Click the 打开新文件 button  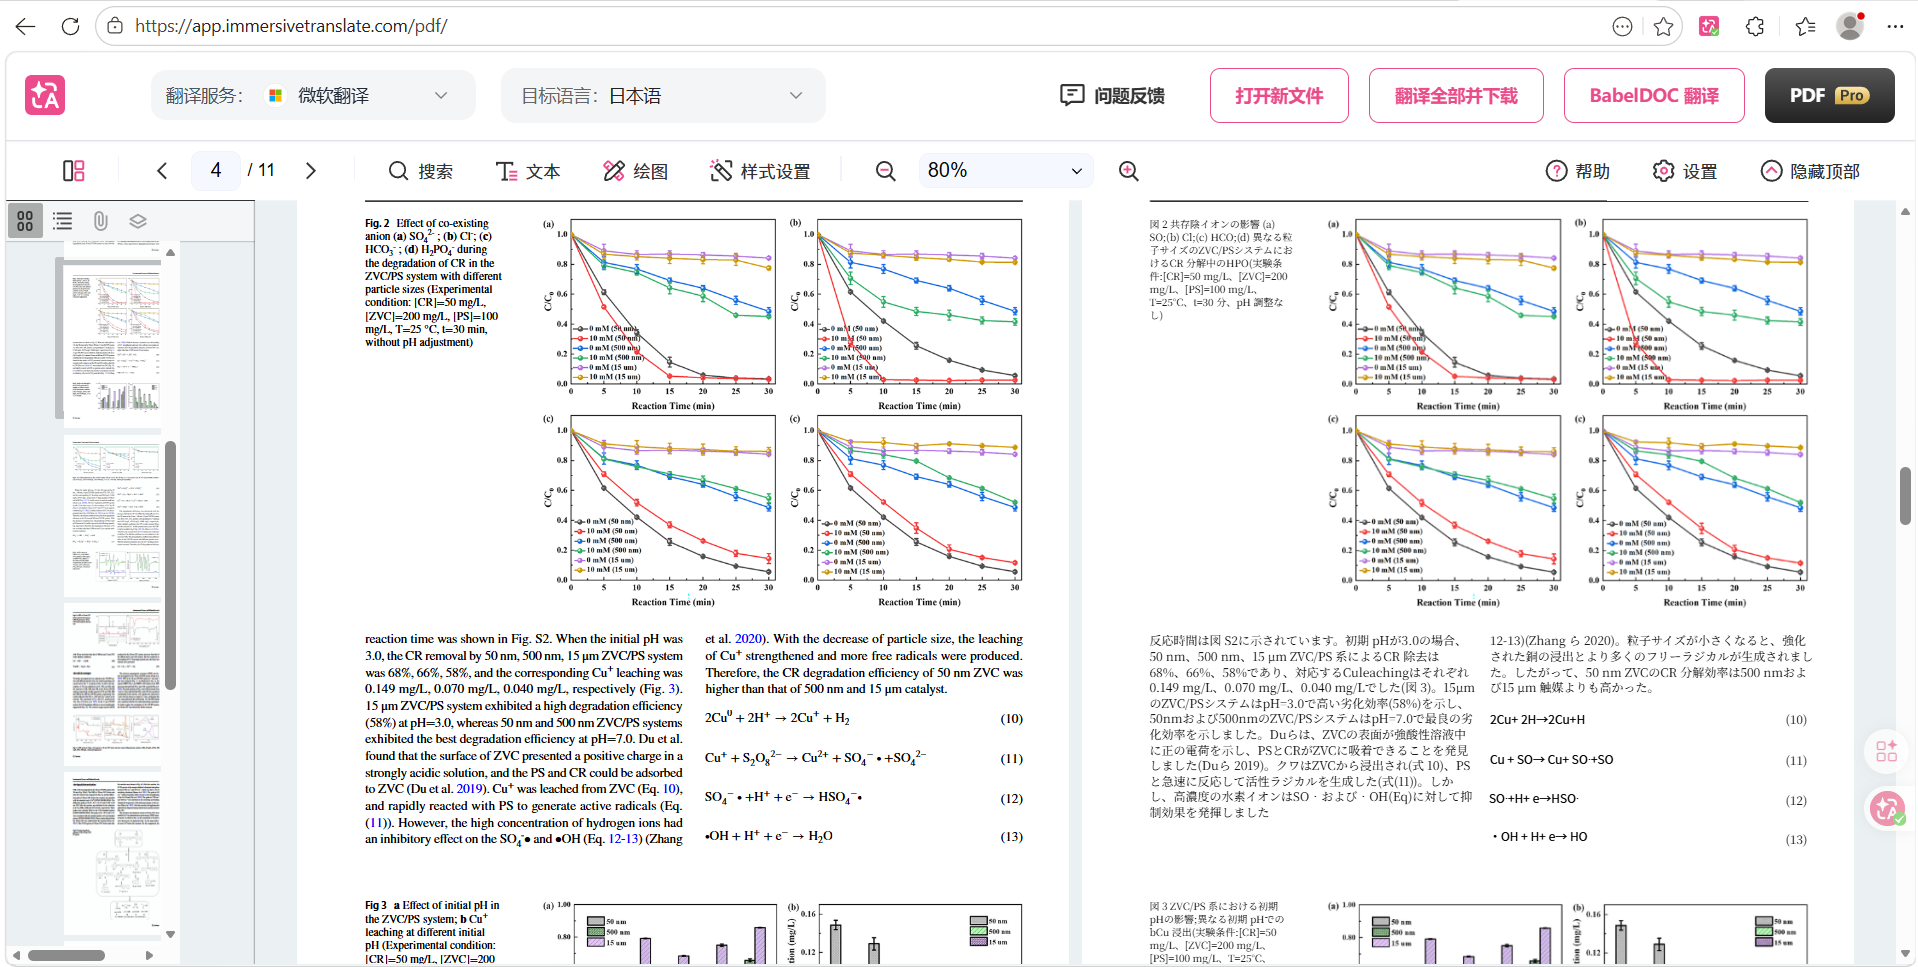1278,96
